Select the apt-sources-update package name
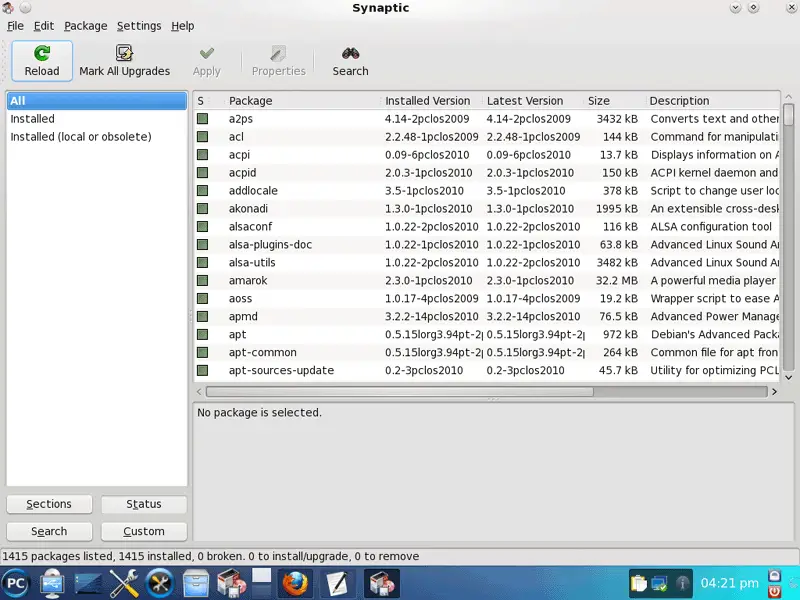The height and width of the screenshot is (600, 800). click(x=281, y=370)
